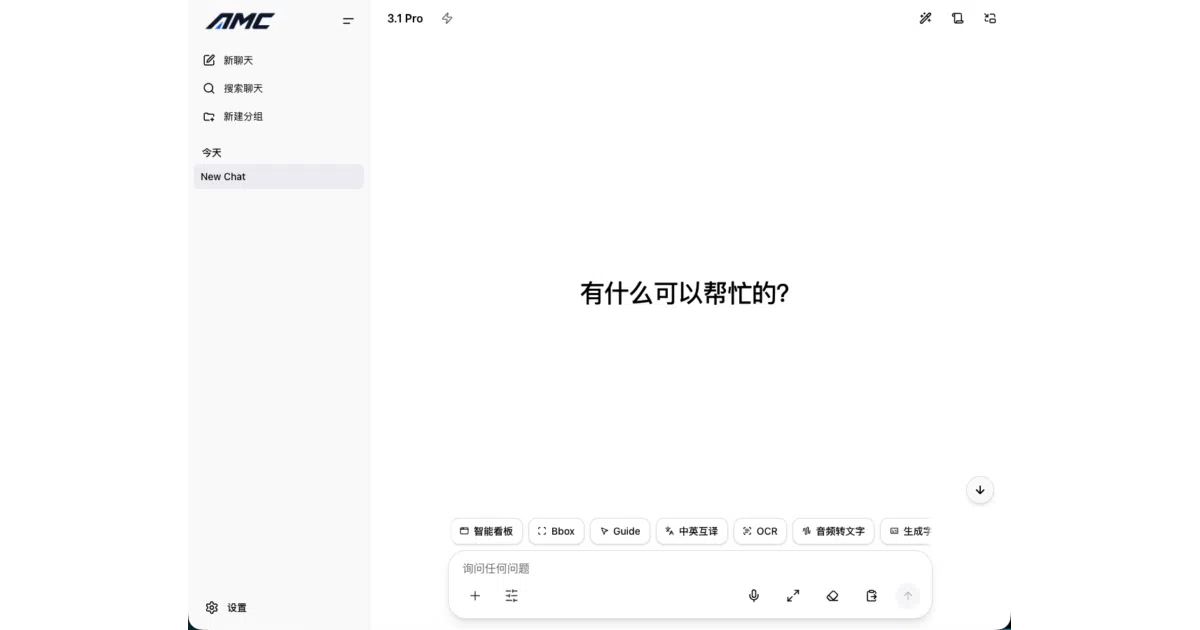Select the OCR quick action

[x=760, y=531]
